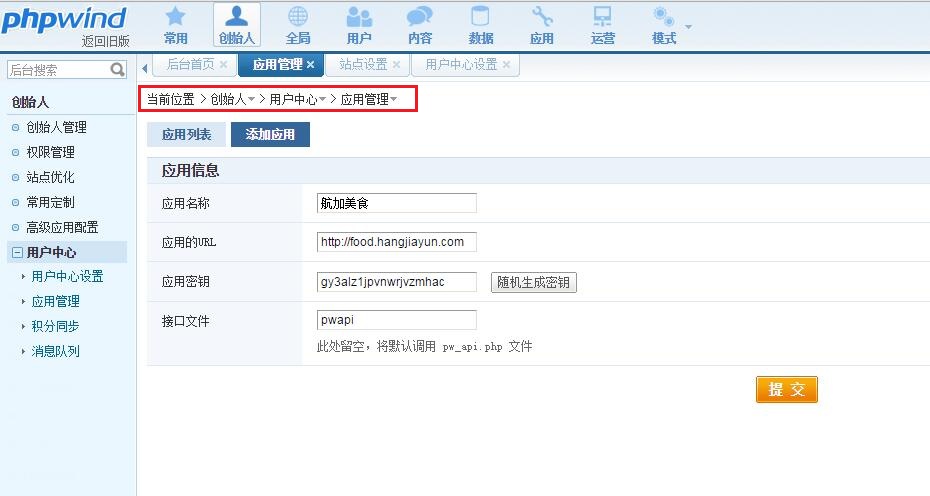The image size is (930, 496).
Task: Click the 接口文件 input field
Action: point(397,320)
